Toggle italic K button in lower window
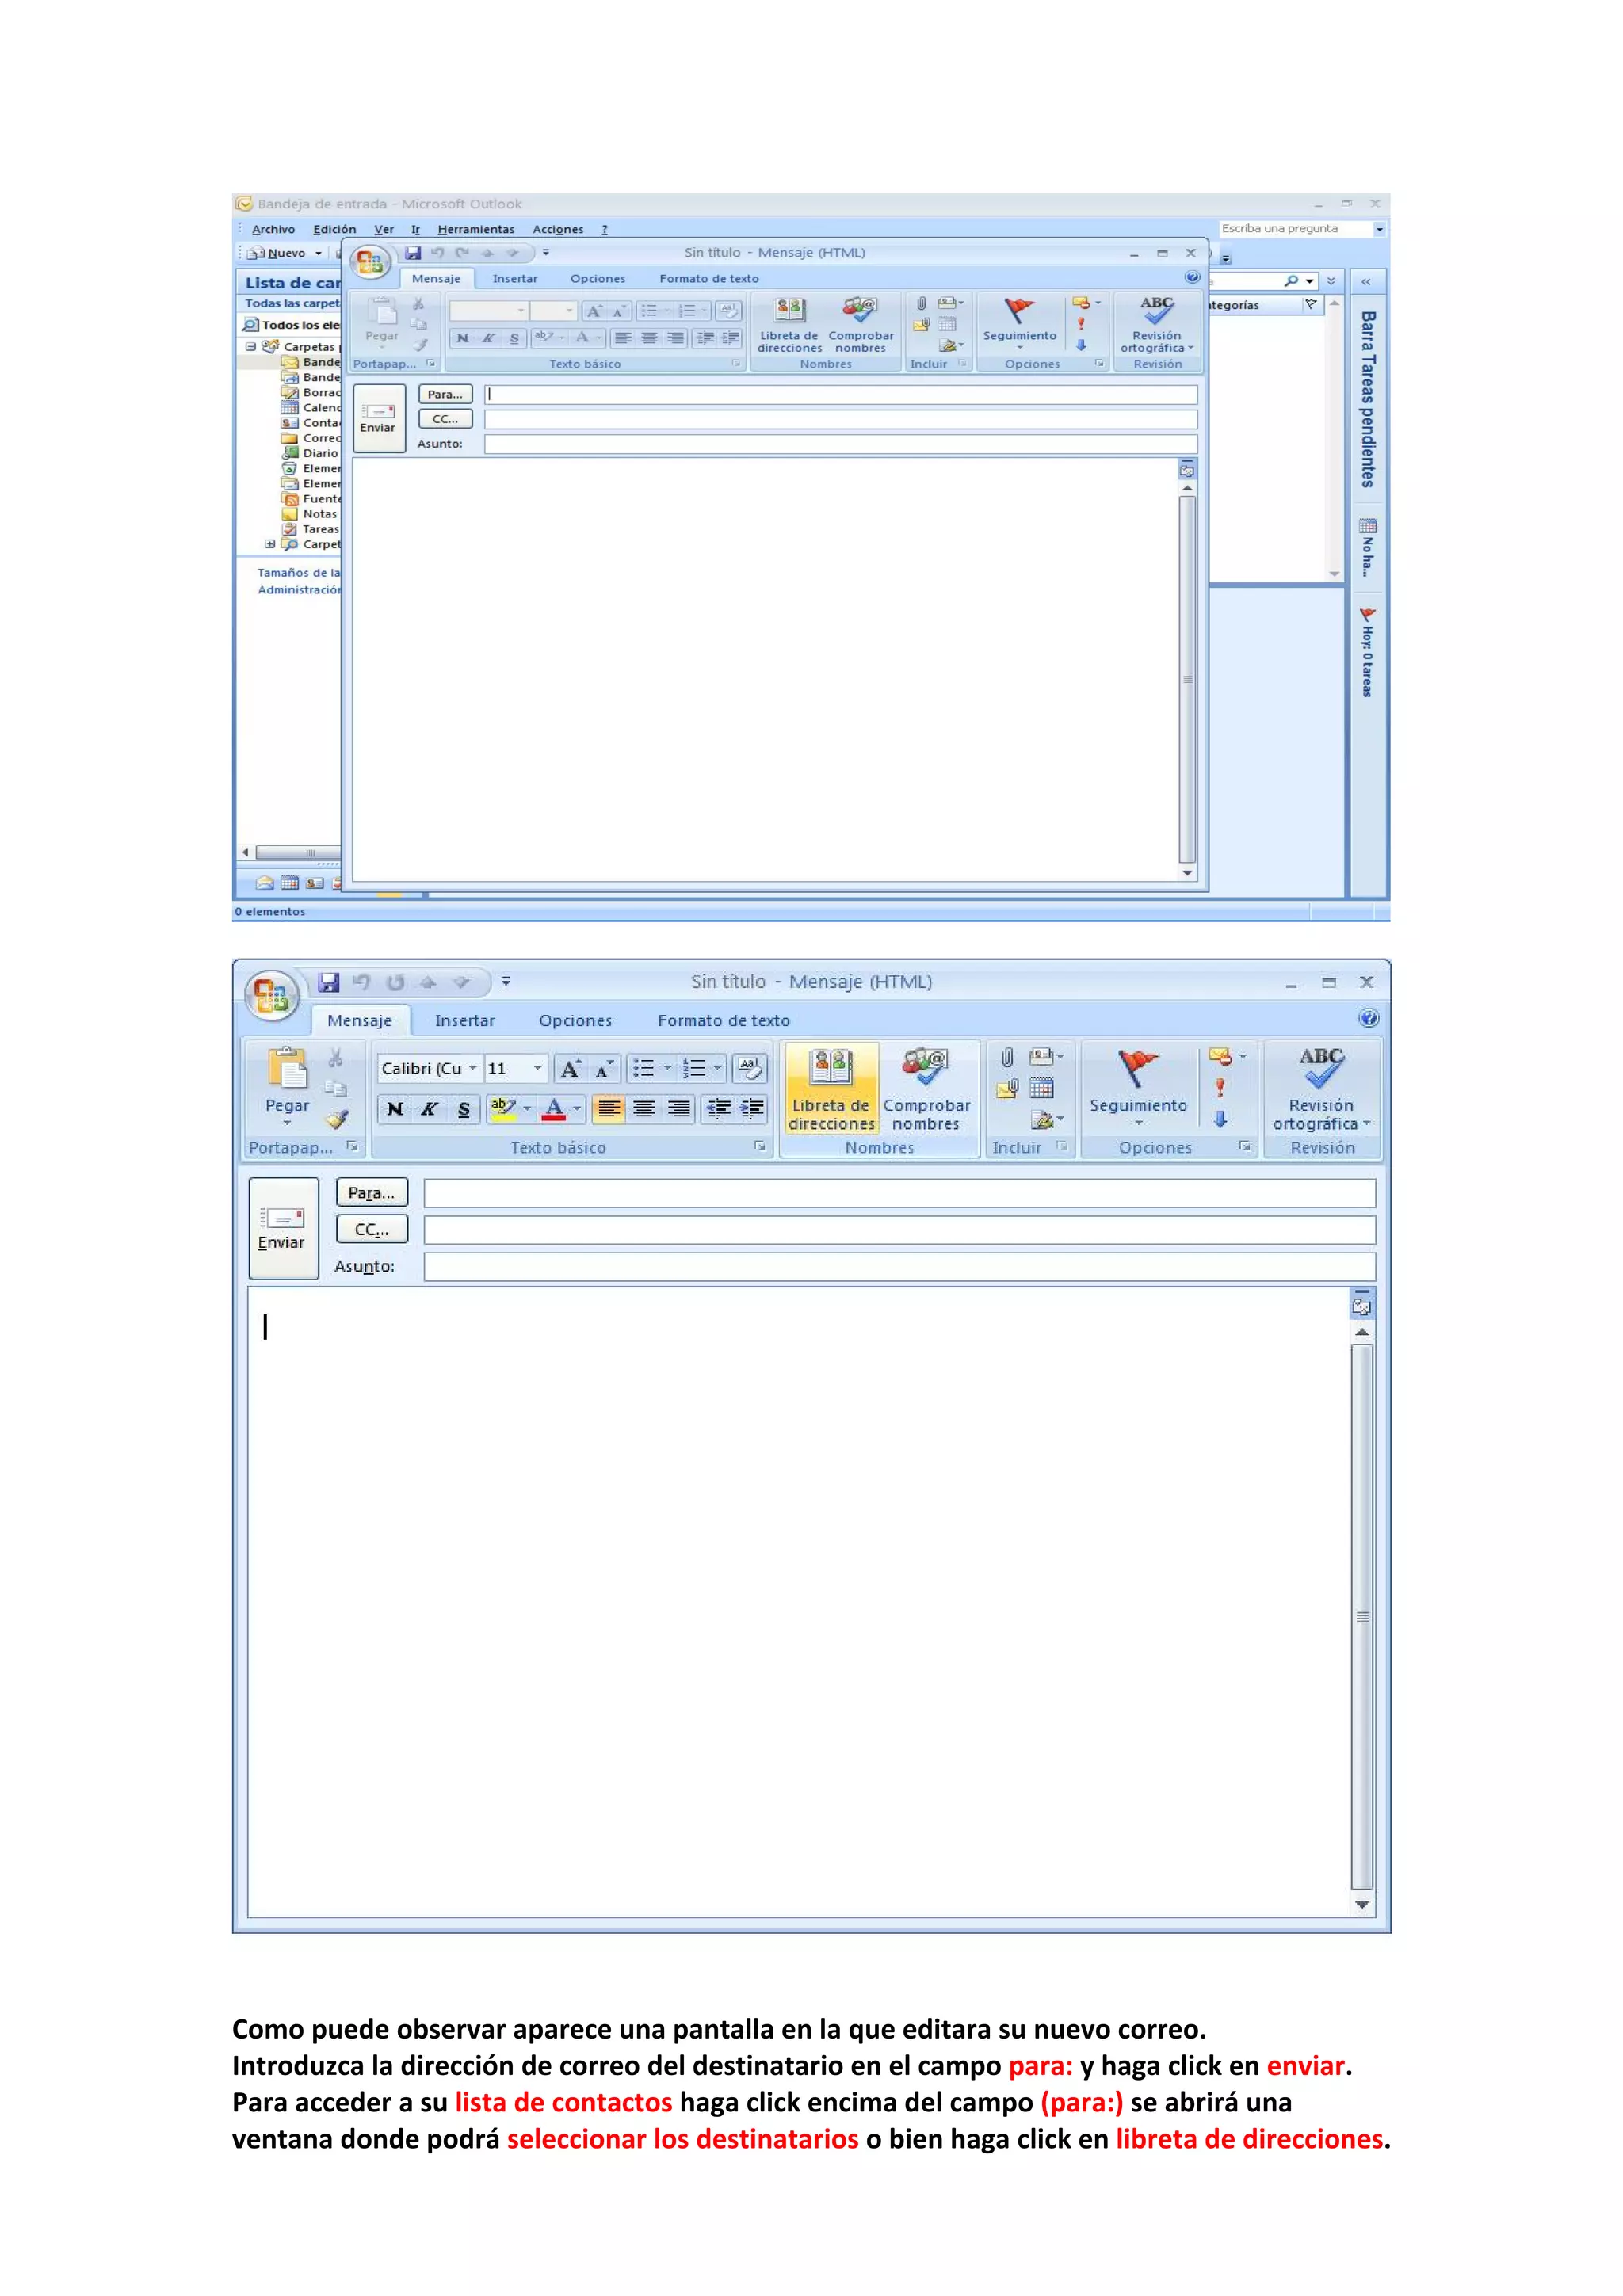This screenshot has width=1623, height=2296. [429, 1109]
